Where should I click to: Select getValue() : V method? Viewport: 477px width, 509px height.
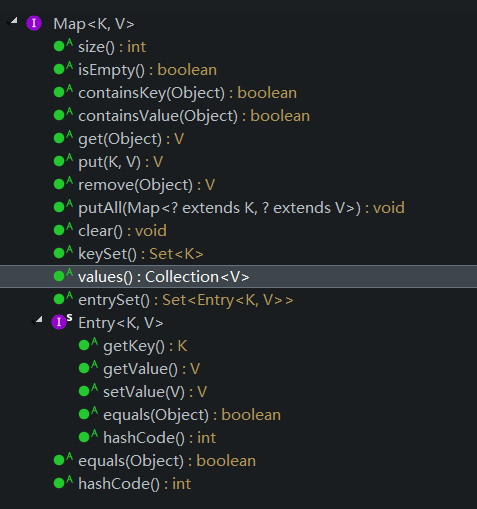pyautogui.click(x=151, y=369)
